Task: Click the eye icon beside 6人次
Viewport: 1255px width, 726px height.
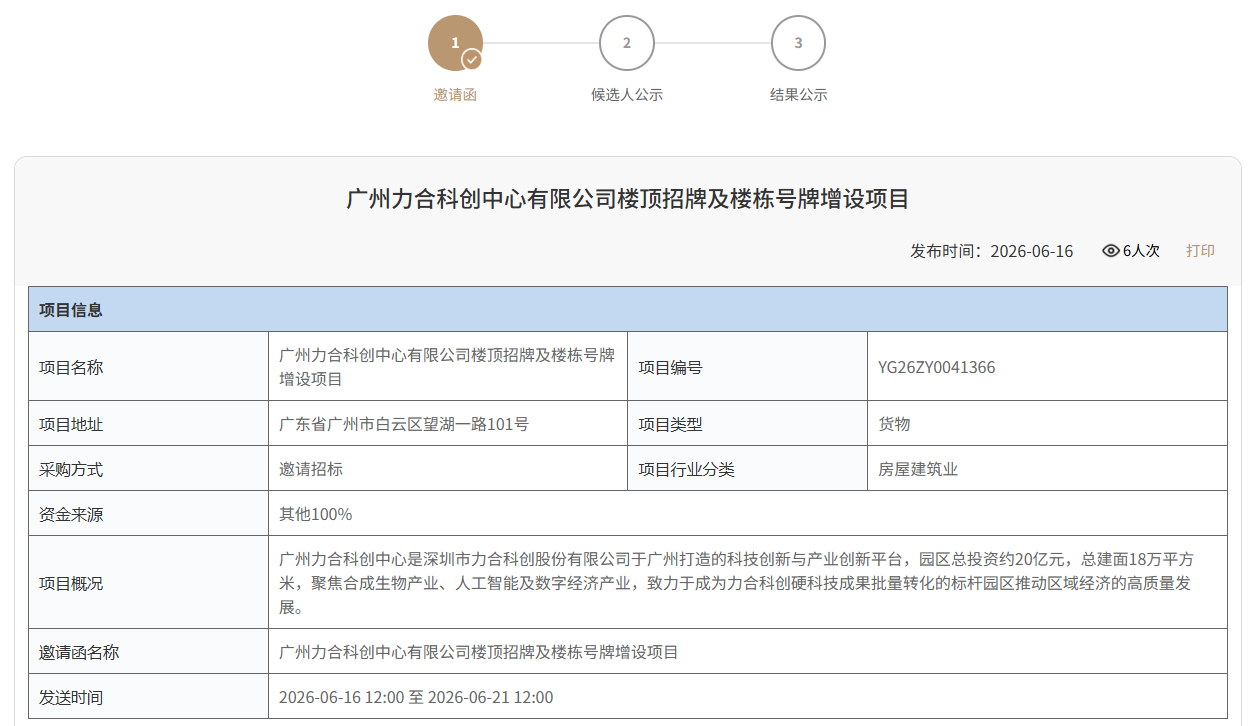Action: click(x=1111, y=251)
